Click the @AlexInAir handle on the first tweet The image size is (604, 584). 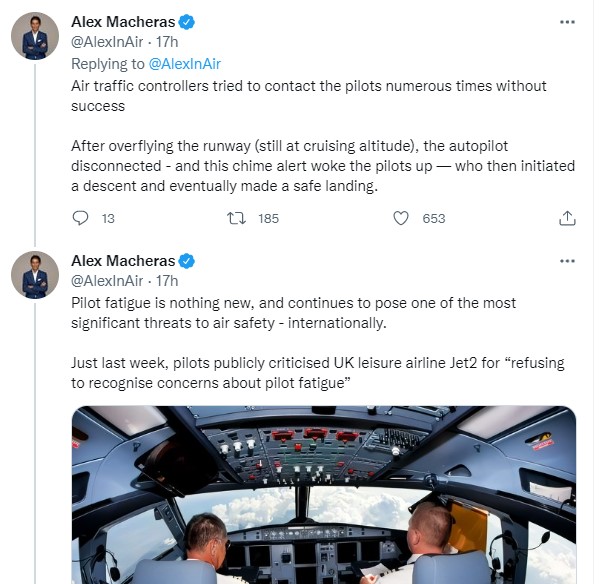pyautogui.click(x=108, y=43)
